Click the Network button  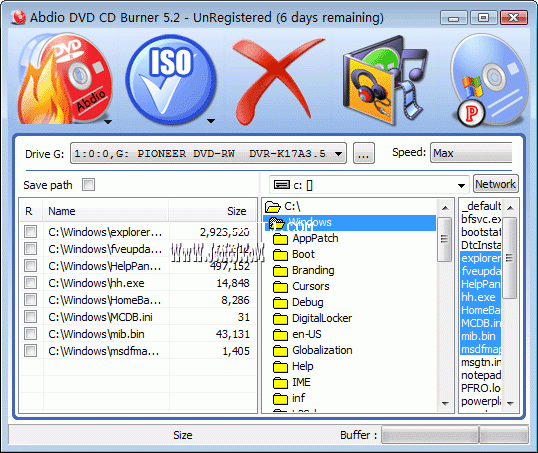pos(495,184)
